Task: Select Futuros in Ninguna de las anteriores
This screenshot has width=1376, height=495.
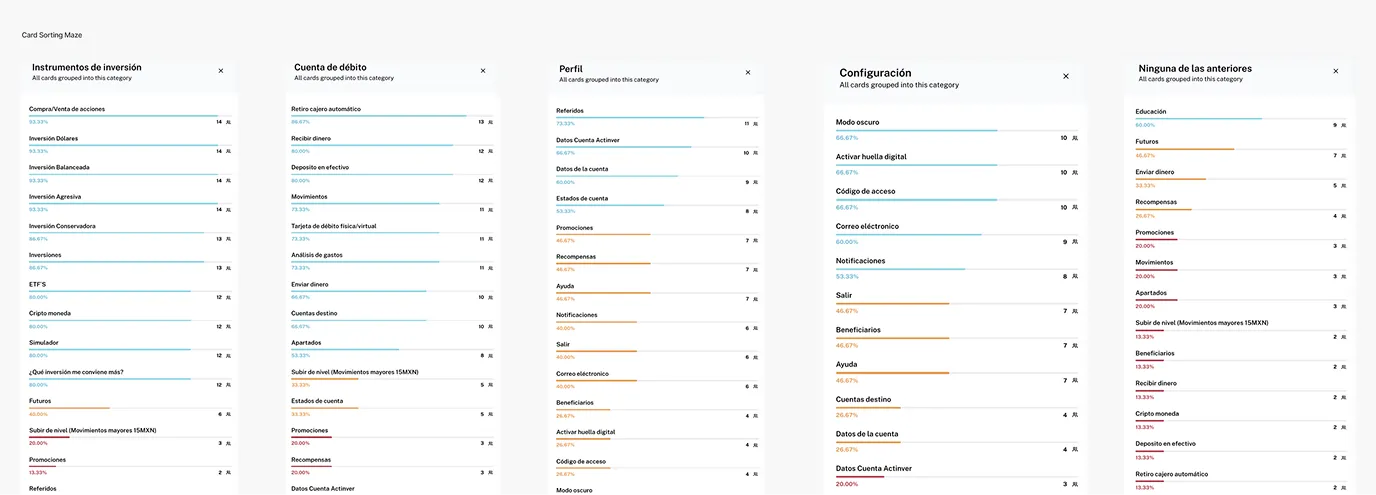Action: point(1147,142)
